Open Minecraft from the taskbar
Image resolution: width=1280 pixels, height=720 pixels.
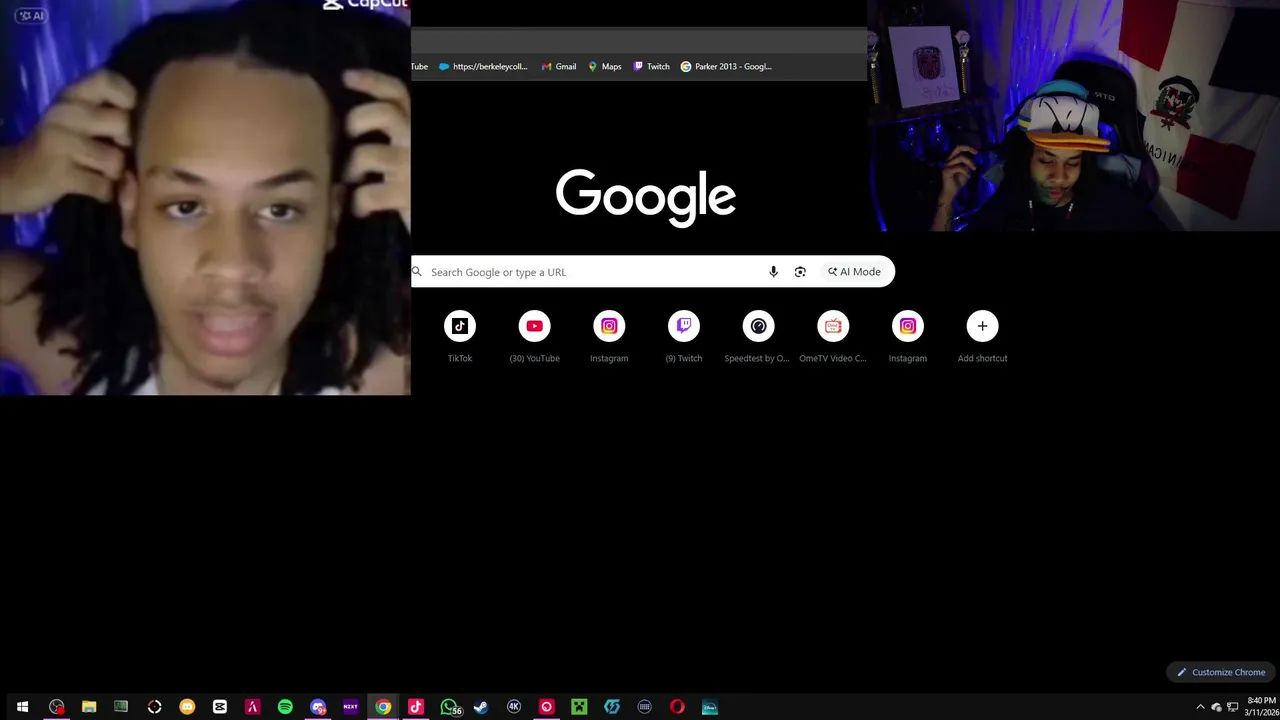[579, 707]
